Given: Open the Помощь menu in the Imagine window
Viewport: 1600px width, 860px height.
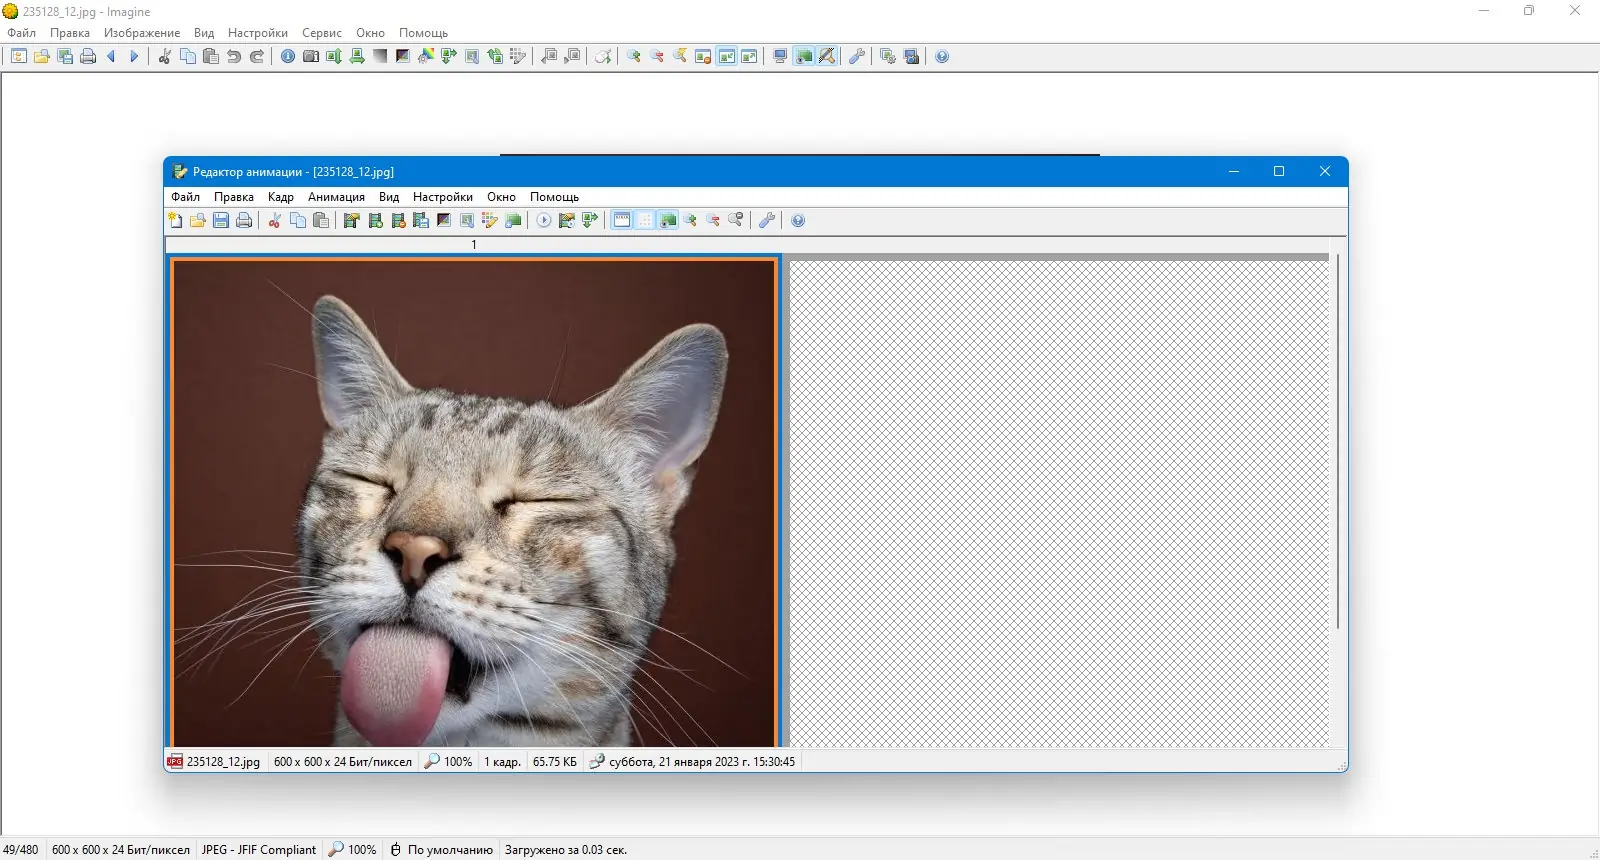Looking at the screenshot, I should [x=423, y=33].
